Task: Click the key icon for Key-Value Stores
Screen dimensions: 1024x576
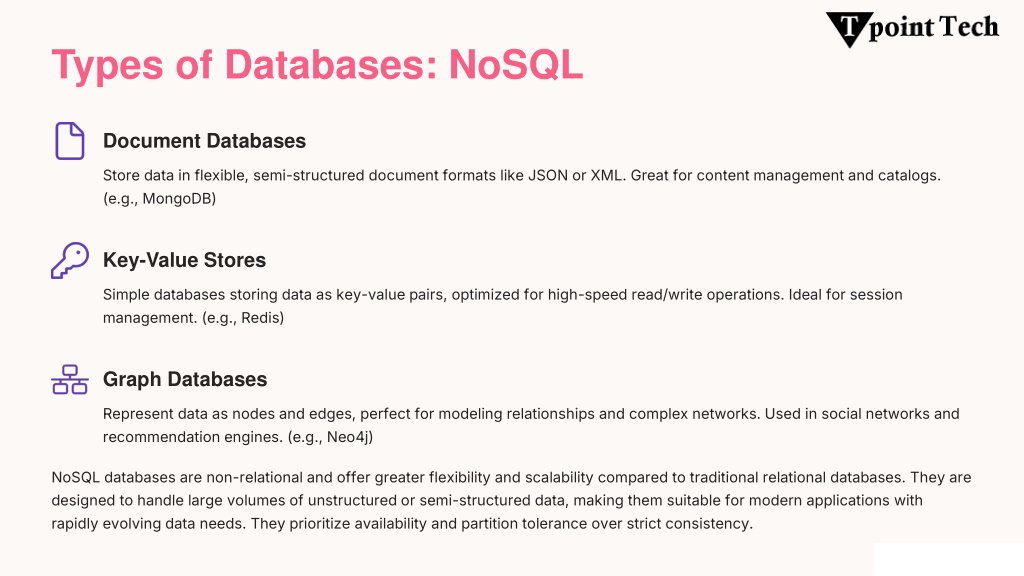Action: (70, 260)
